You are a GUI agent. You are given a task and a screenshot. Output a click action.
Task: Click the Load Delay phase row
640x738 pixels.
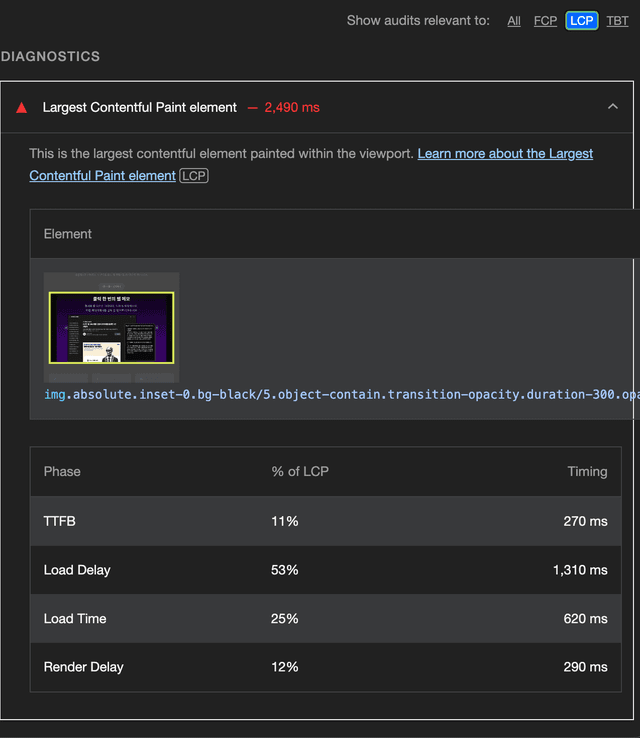click(x=326, y=570)
